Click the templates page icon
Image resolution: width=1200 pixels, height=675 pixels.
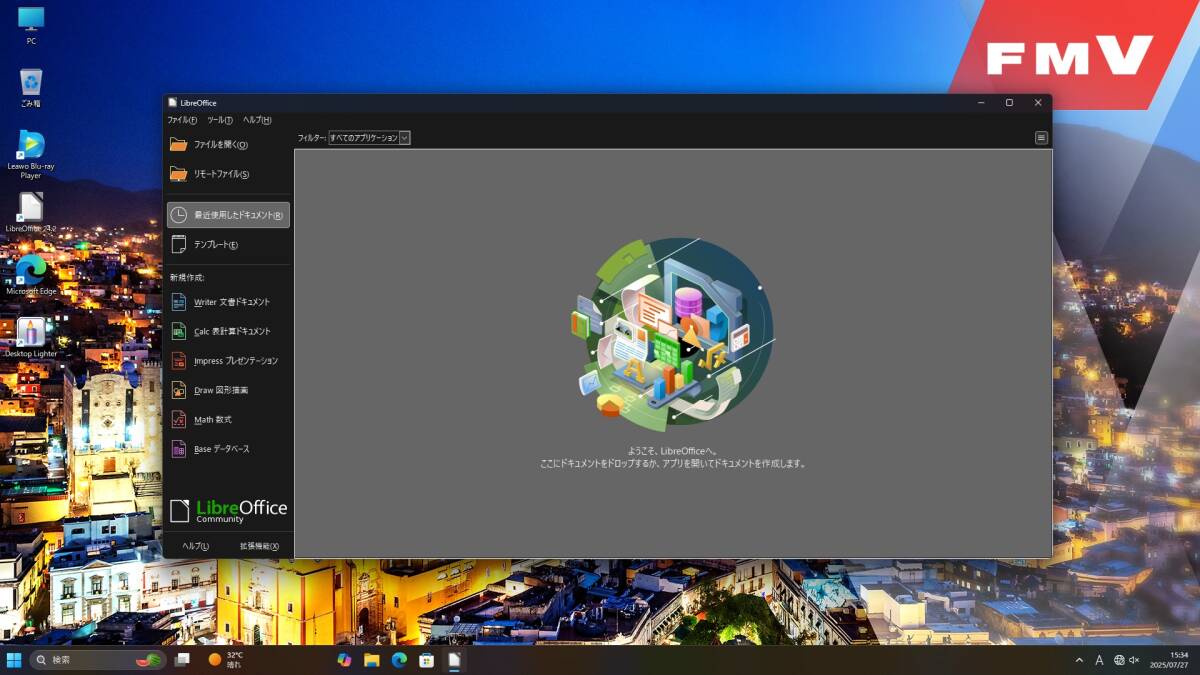point(179,245)
